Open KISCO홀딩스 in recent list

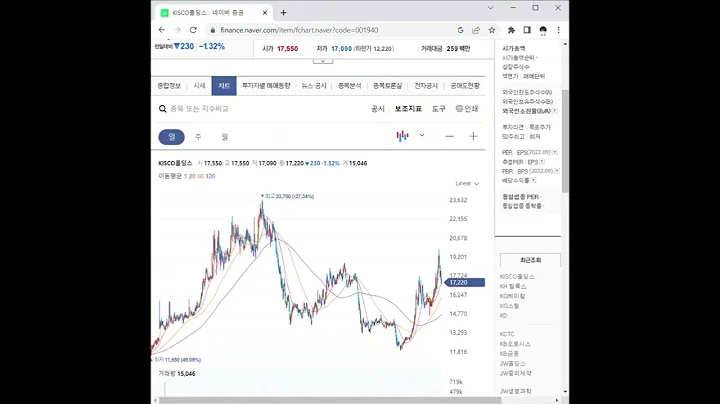[517, 277]
